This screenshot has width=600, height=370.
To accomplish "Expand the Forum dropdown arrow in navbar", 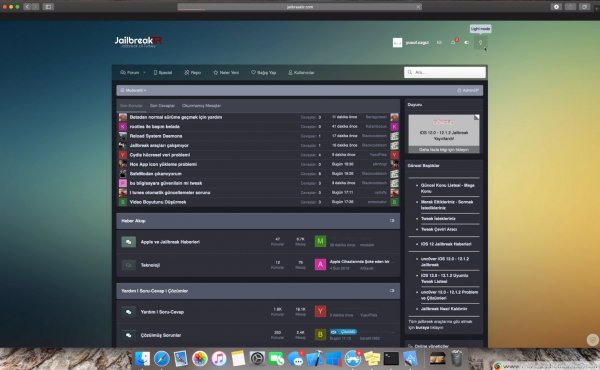I will (x=144, y=72).
